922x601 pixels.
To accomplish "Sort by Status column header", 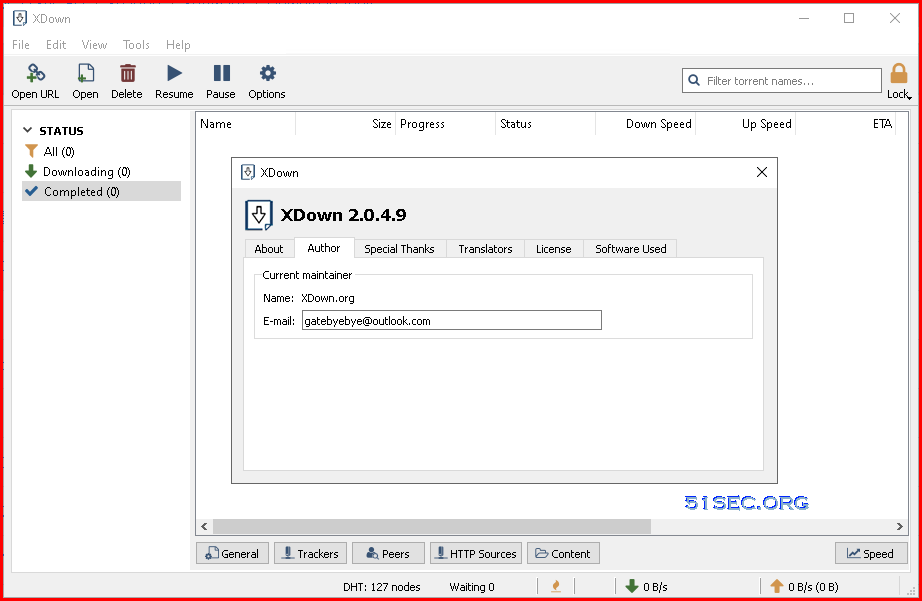I will click(546, 123).
